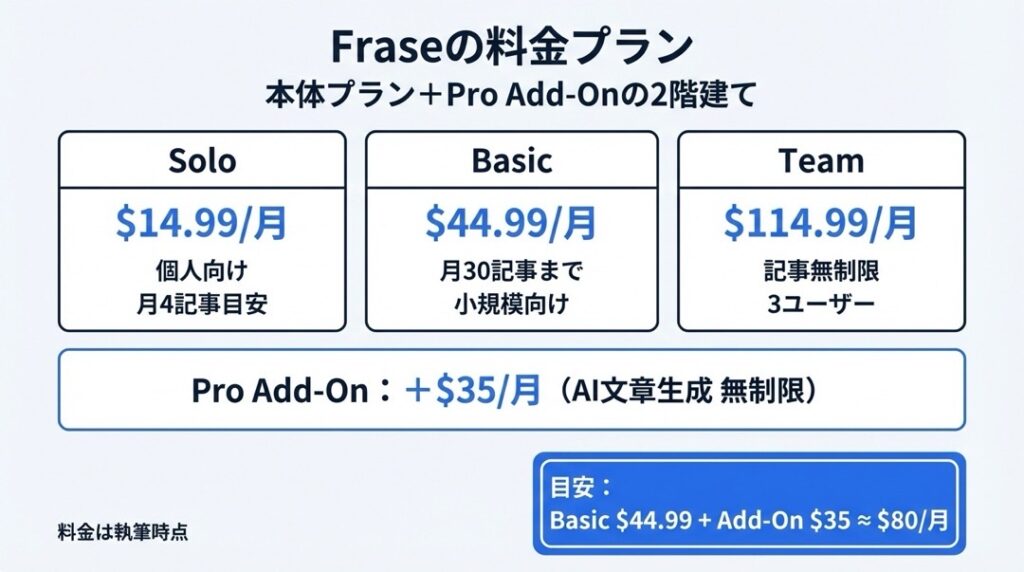
Task: Choose the Team plan header
Action: pos(821,160)
